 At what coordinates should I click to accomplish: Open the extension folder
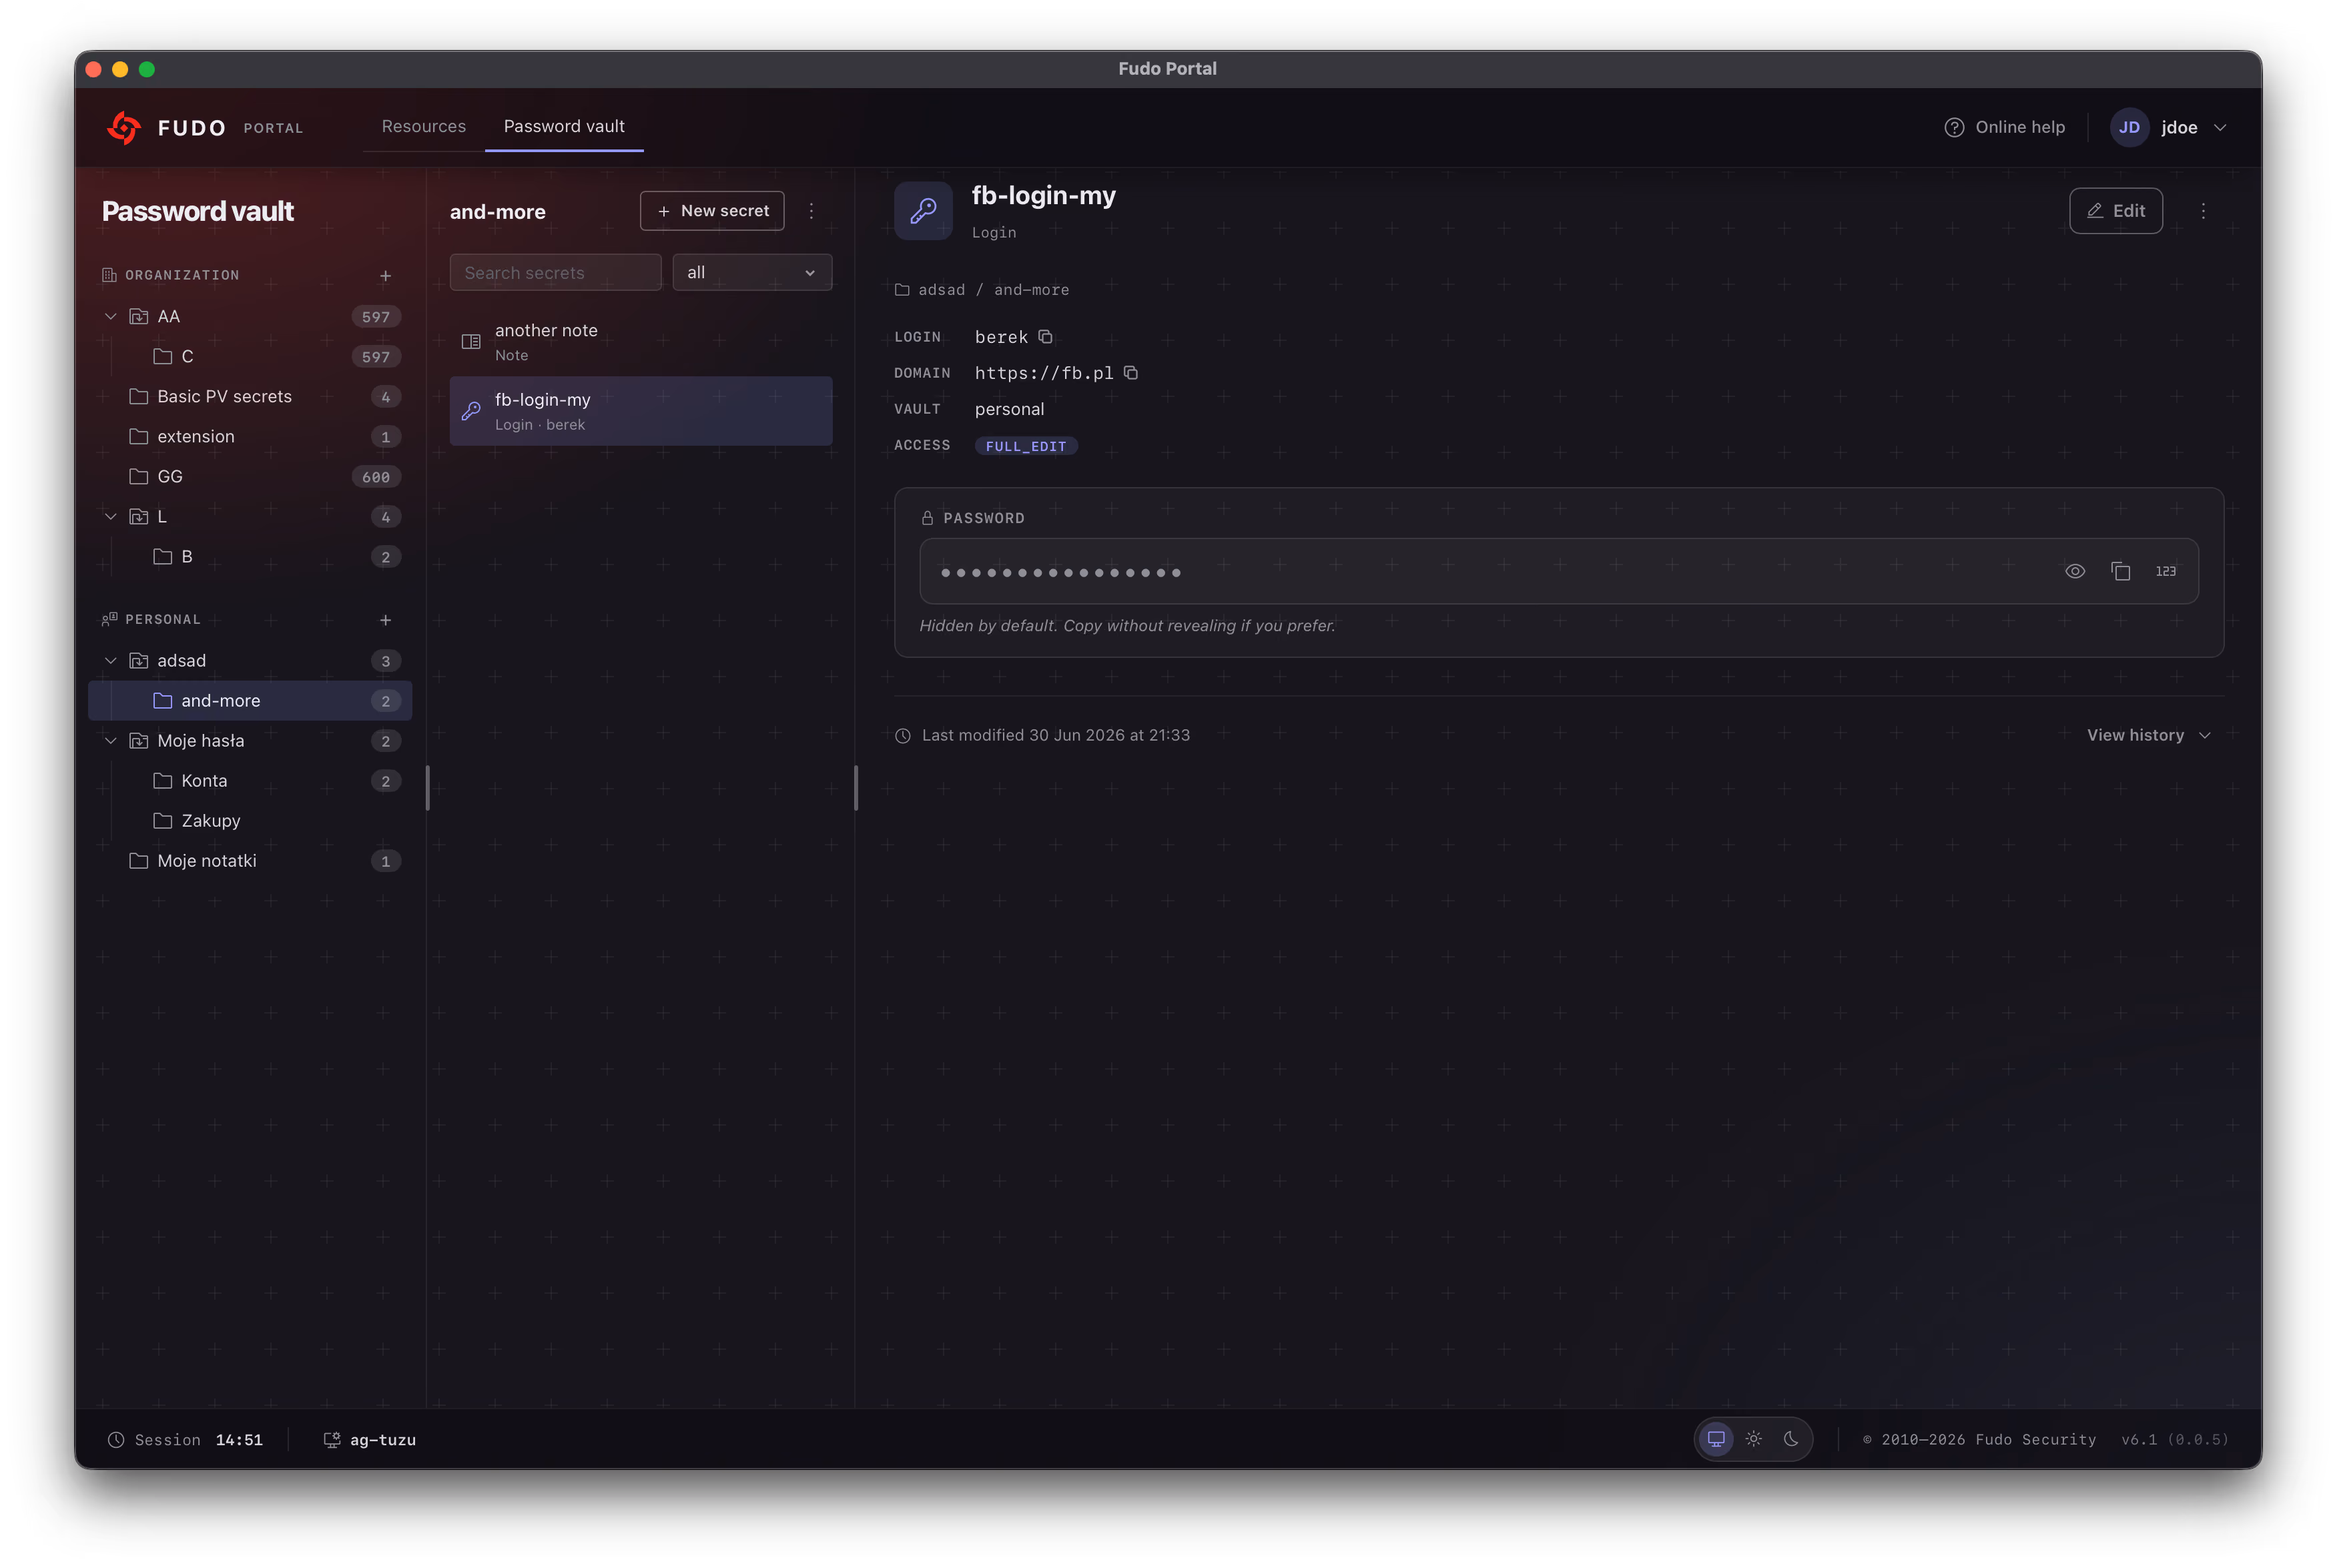click(x=251, y=437)
